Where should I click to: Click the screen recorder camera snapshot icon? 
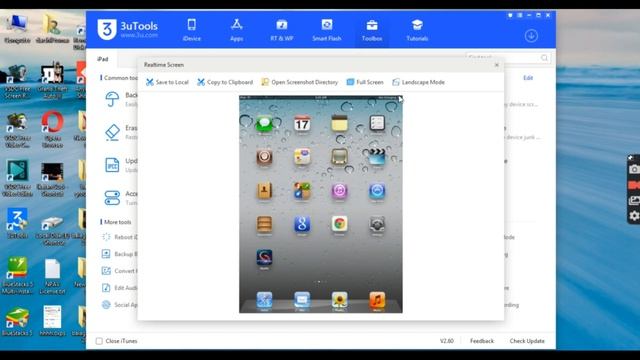coord(634,169)
